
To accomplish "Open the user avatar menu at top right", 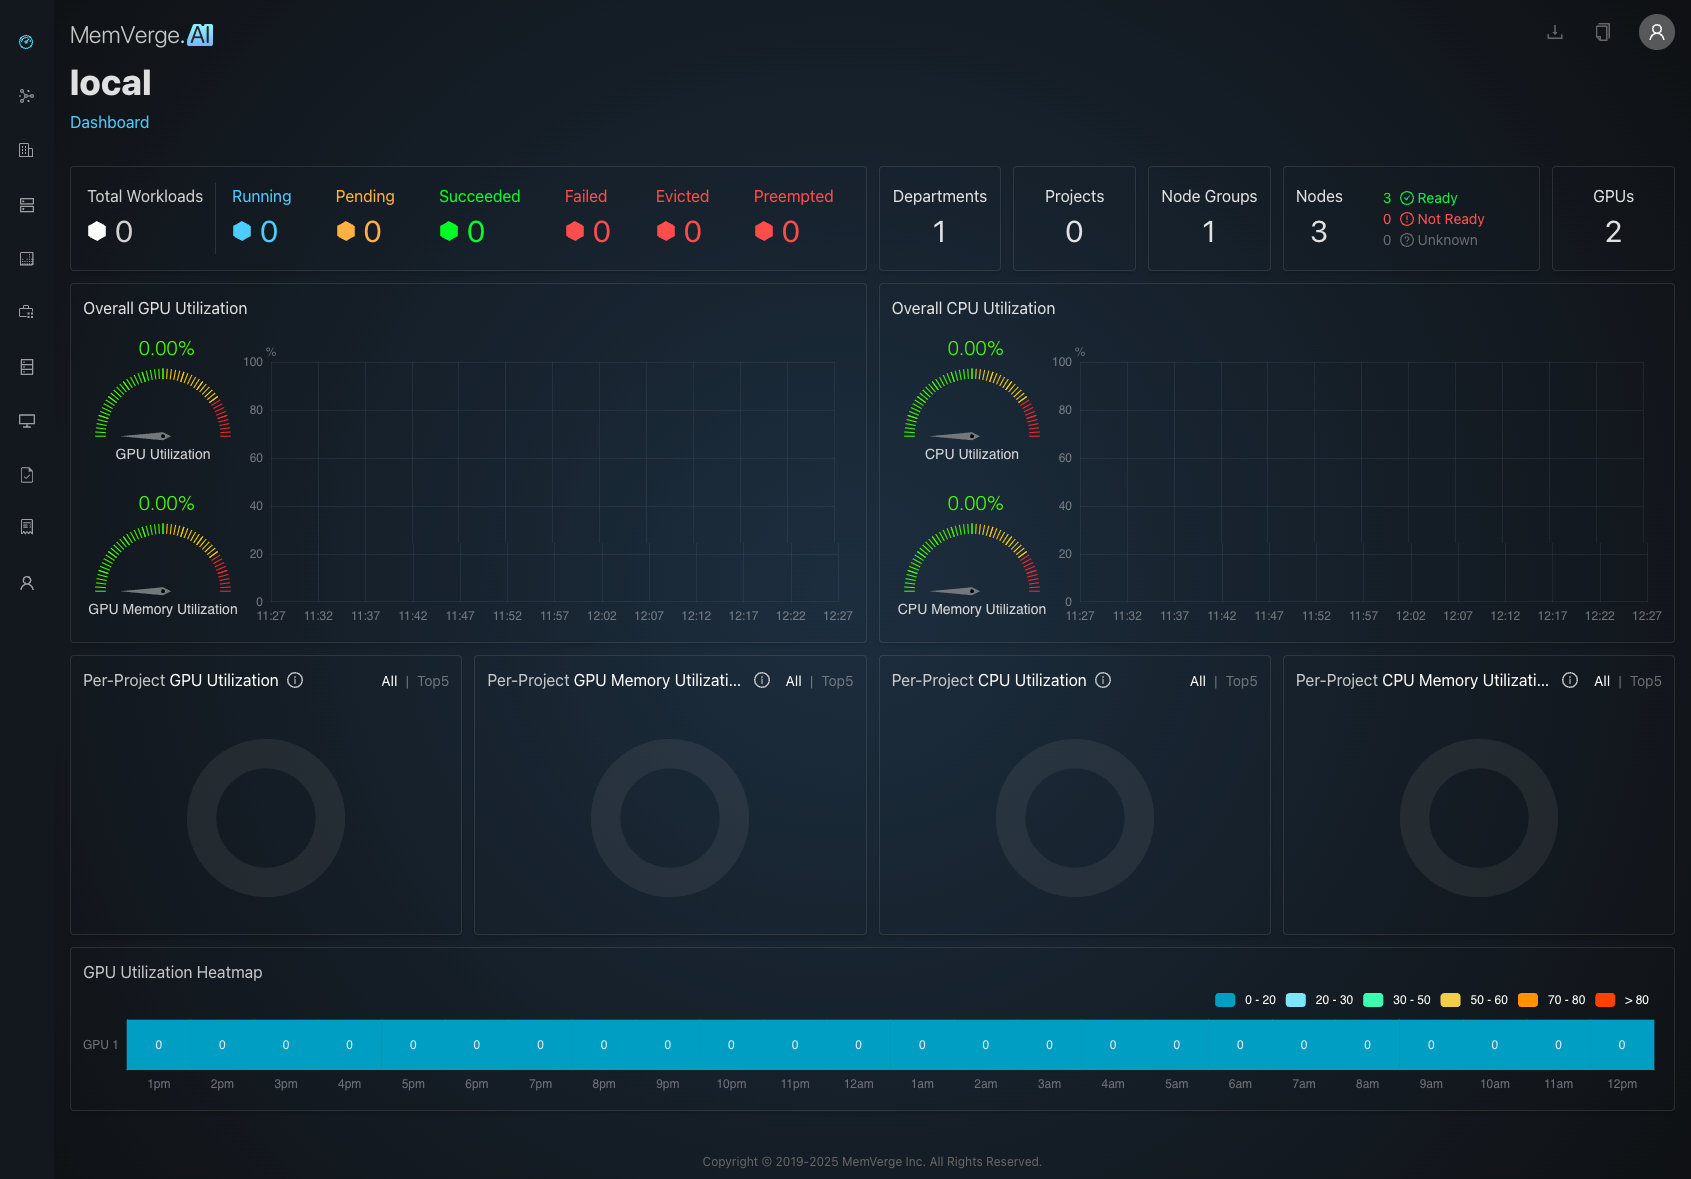I will point(1656,32).
